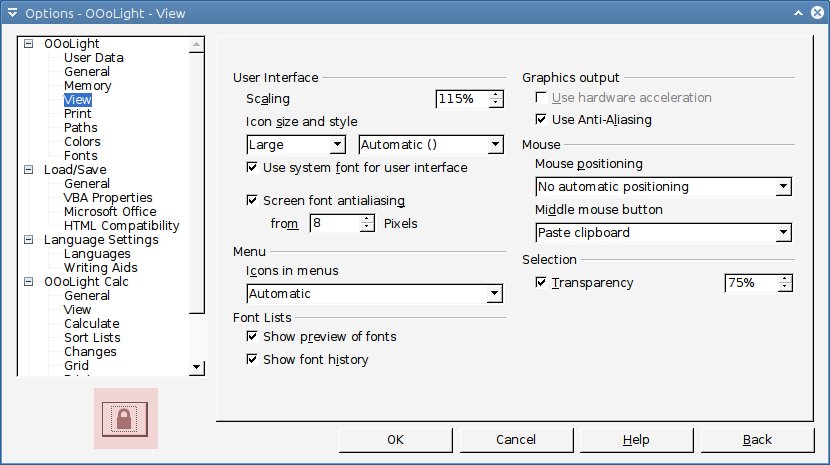Click the padlock icon button
Screen dimensions: 830x465
[125, 419]
